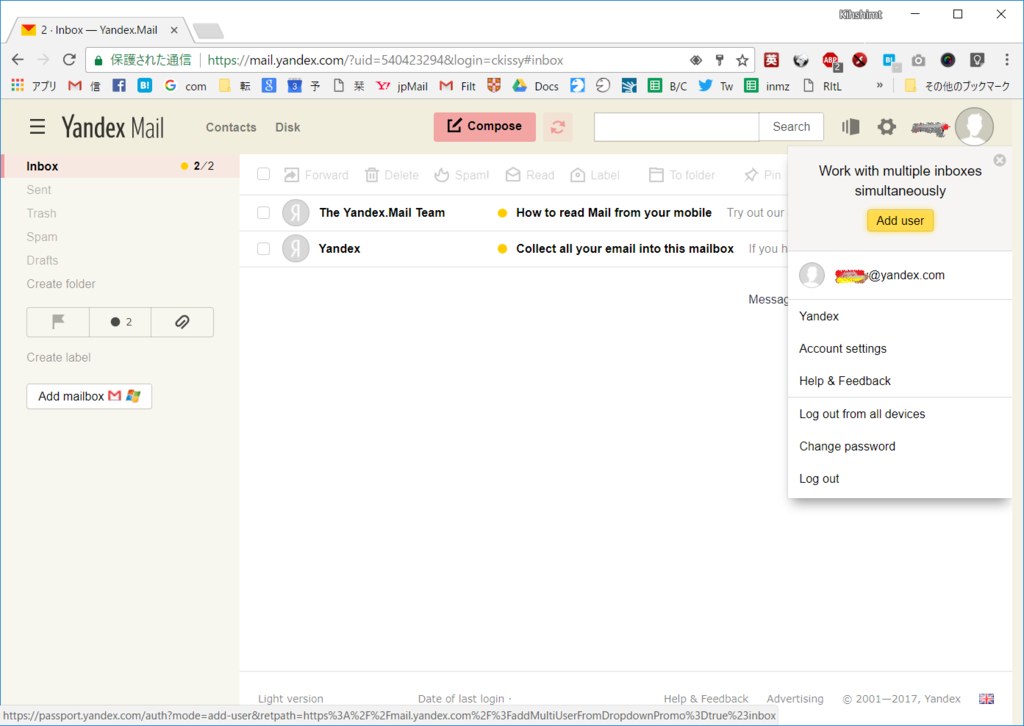Open the Facebook bookmark icon
This screenshot has height=726, width=1024.
[x=119, y=86]
